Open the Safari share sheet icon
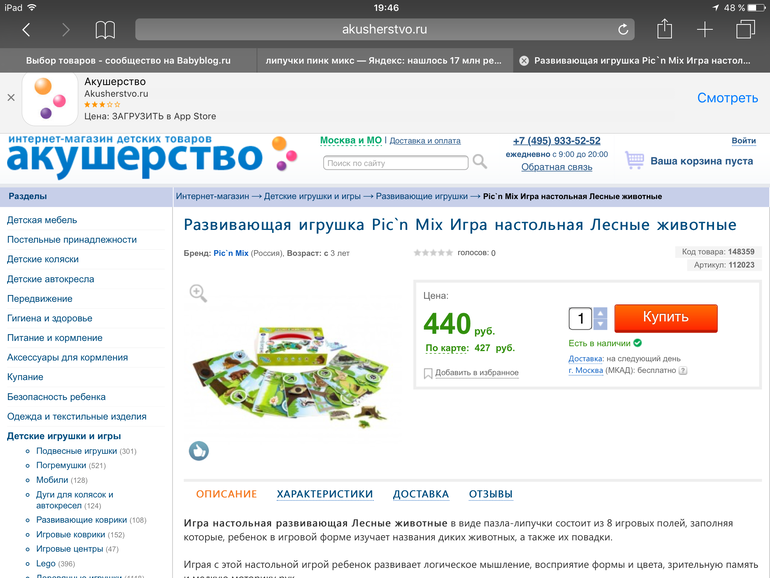Screen dimensions: 770x578 664,28
